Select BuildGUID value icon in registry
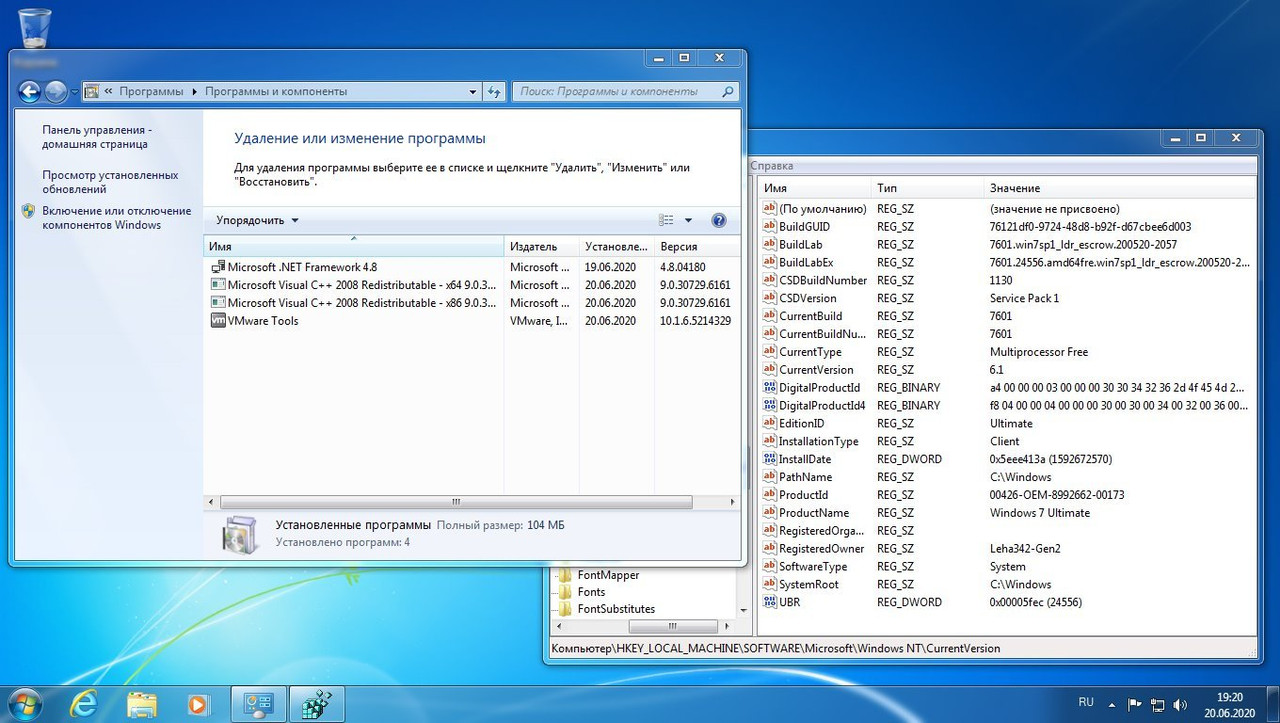 tap(769, 227)
